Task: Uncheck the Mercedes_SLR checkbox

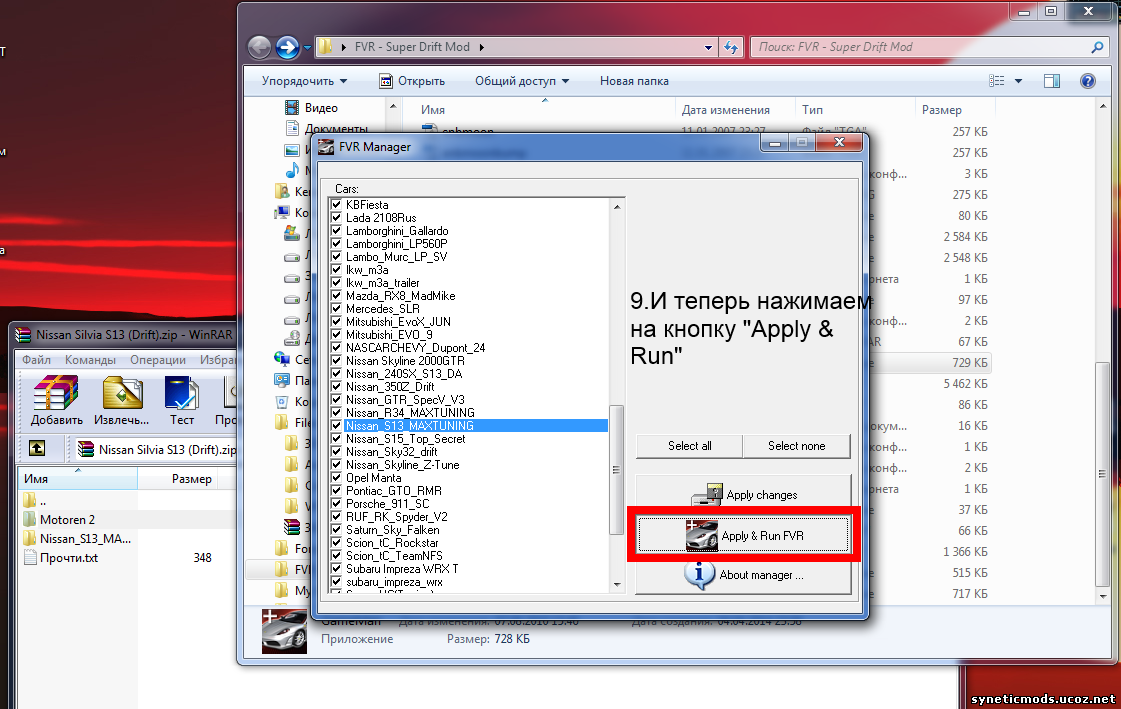Action: 337,309
